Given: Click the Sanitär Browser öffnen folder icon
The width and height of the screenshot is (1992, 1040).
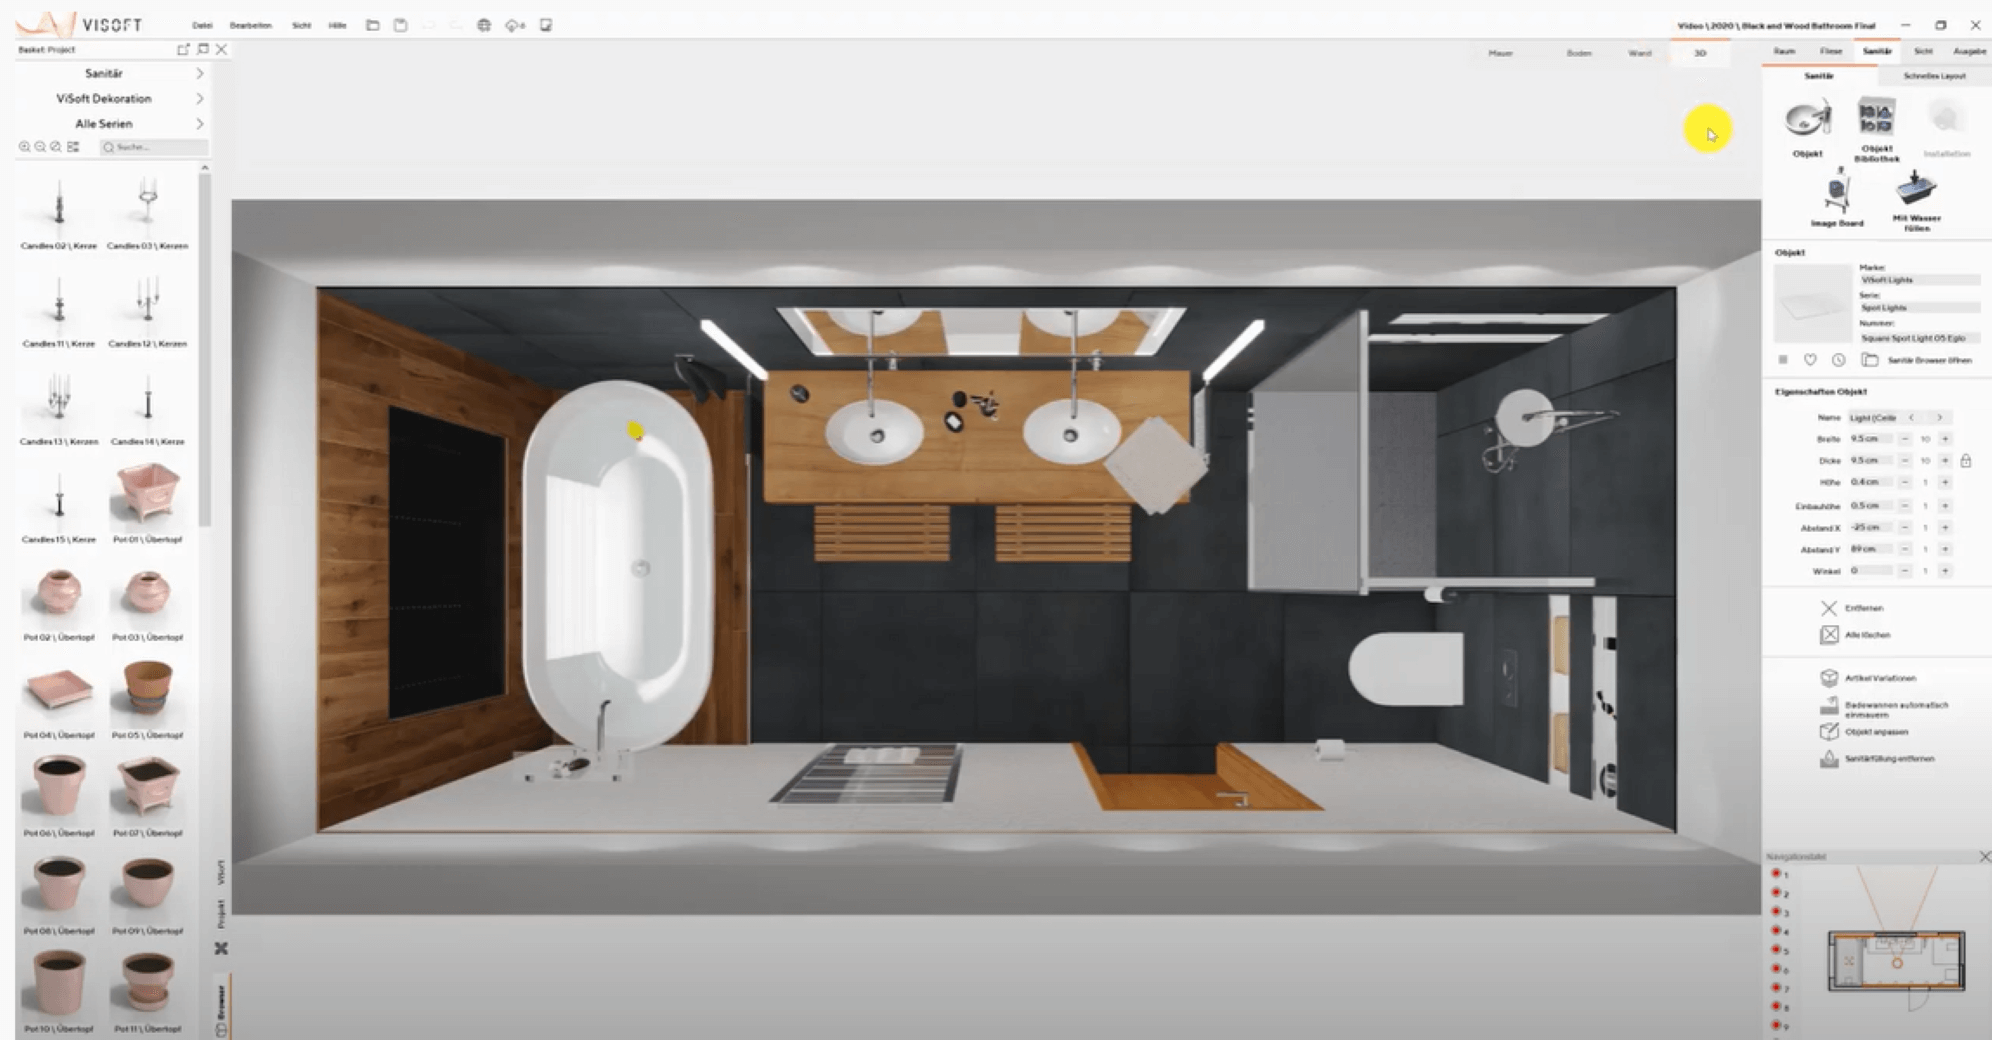Looking at the screenshot, I should [x=1869, y=360].
